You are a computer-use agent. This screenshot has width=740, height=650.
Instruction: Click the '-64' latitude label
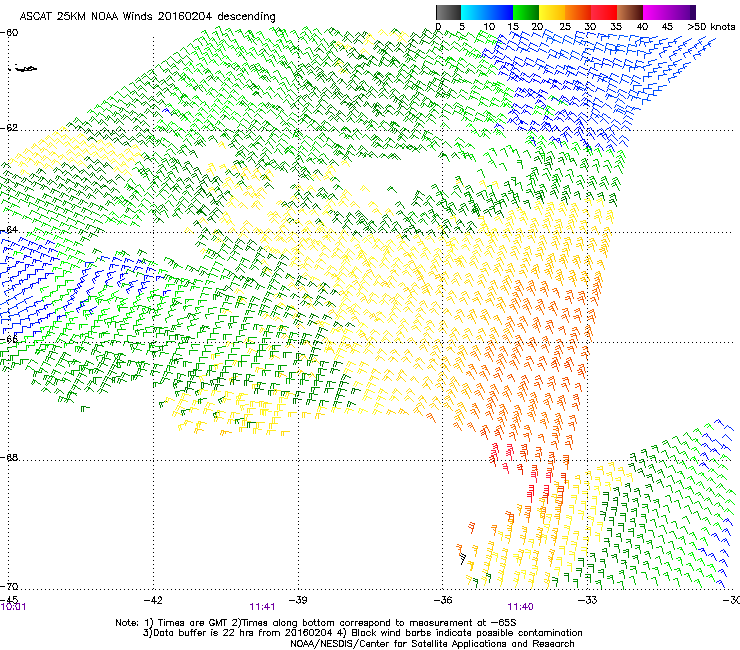pyautogui.click(x=9, y=229)
